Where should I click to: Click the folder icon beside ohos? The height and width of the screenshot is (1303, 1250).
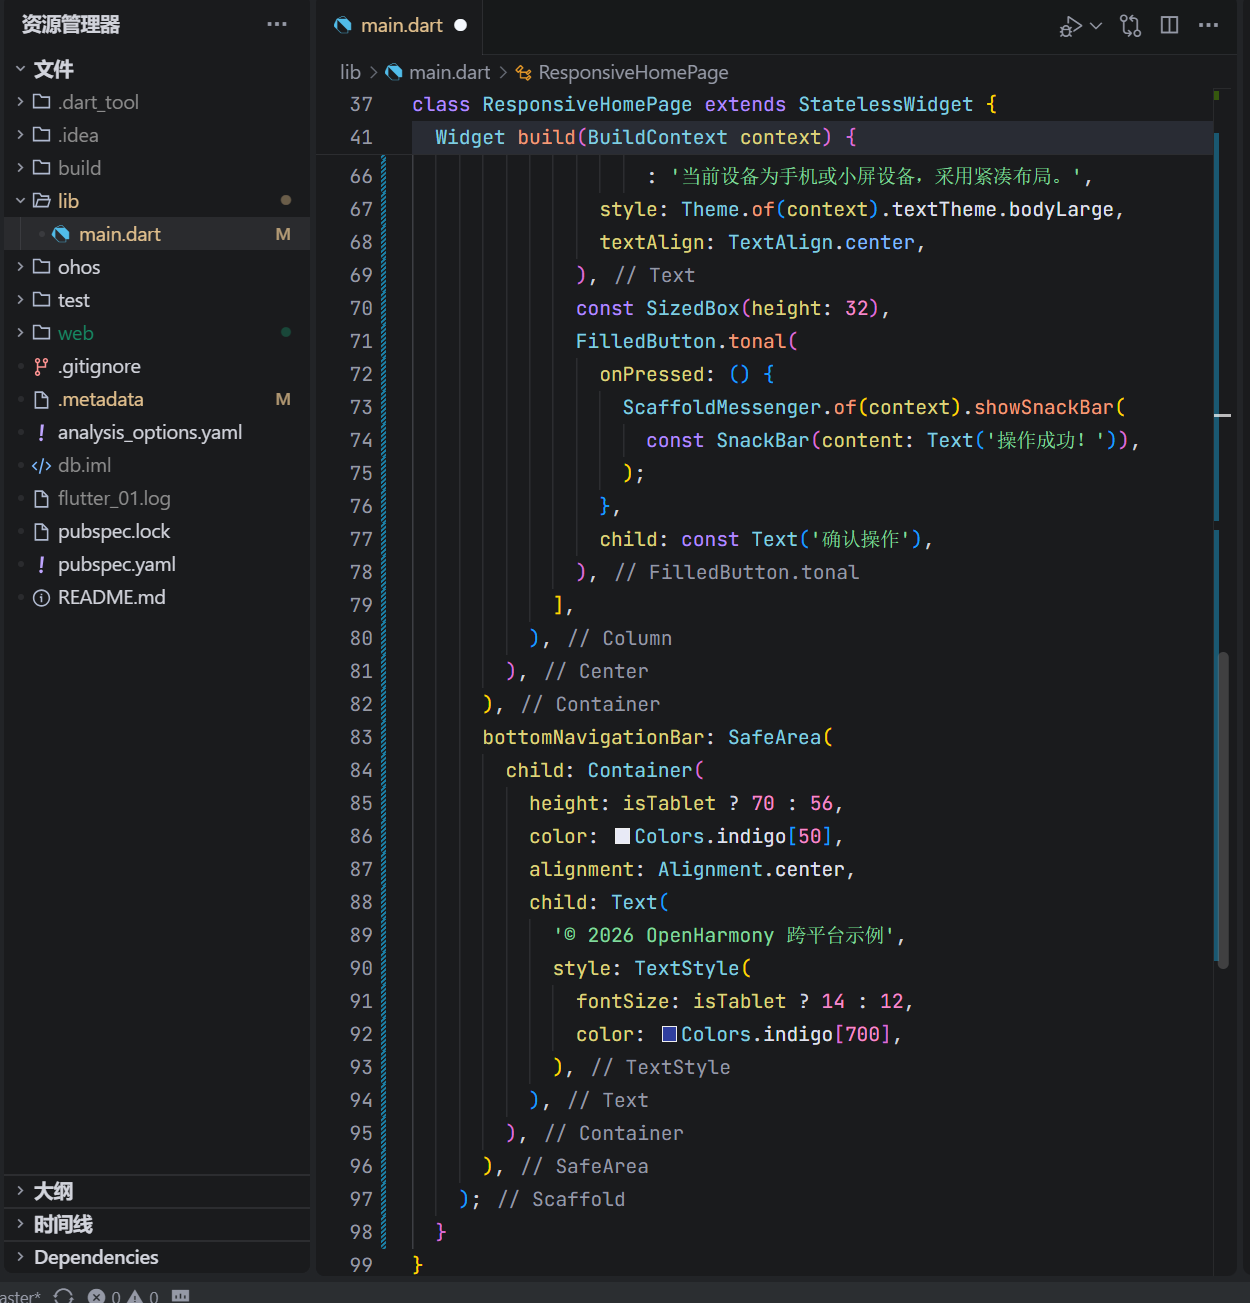pos(41,267)
